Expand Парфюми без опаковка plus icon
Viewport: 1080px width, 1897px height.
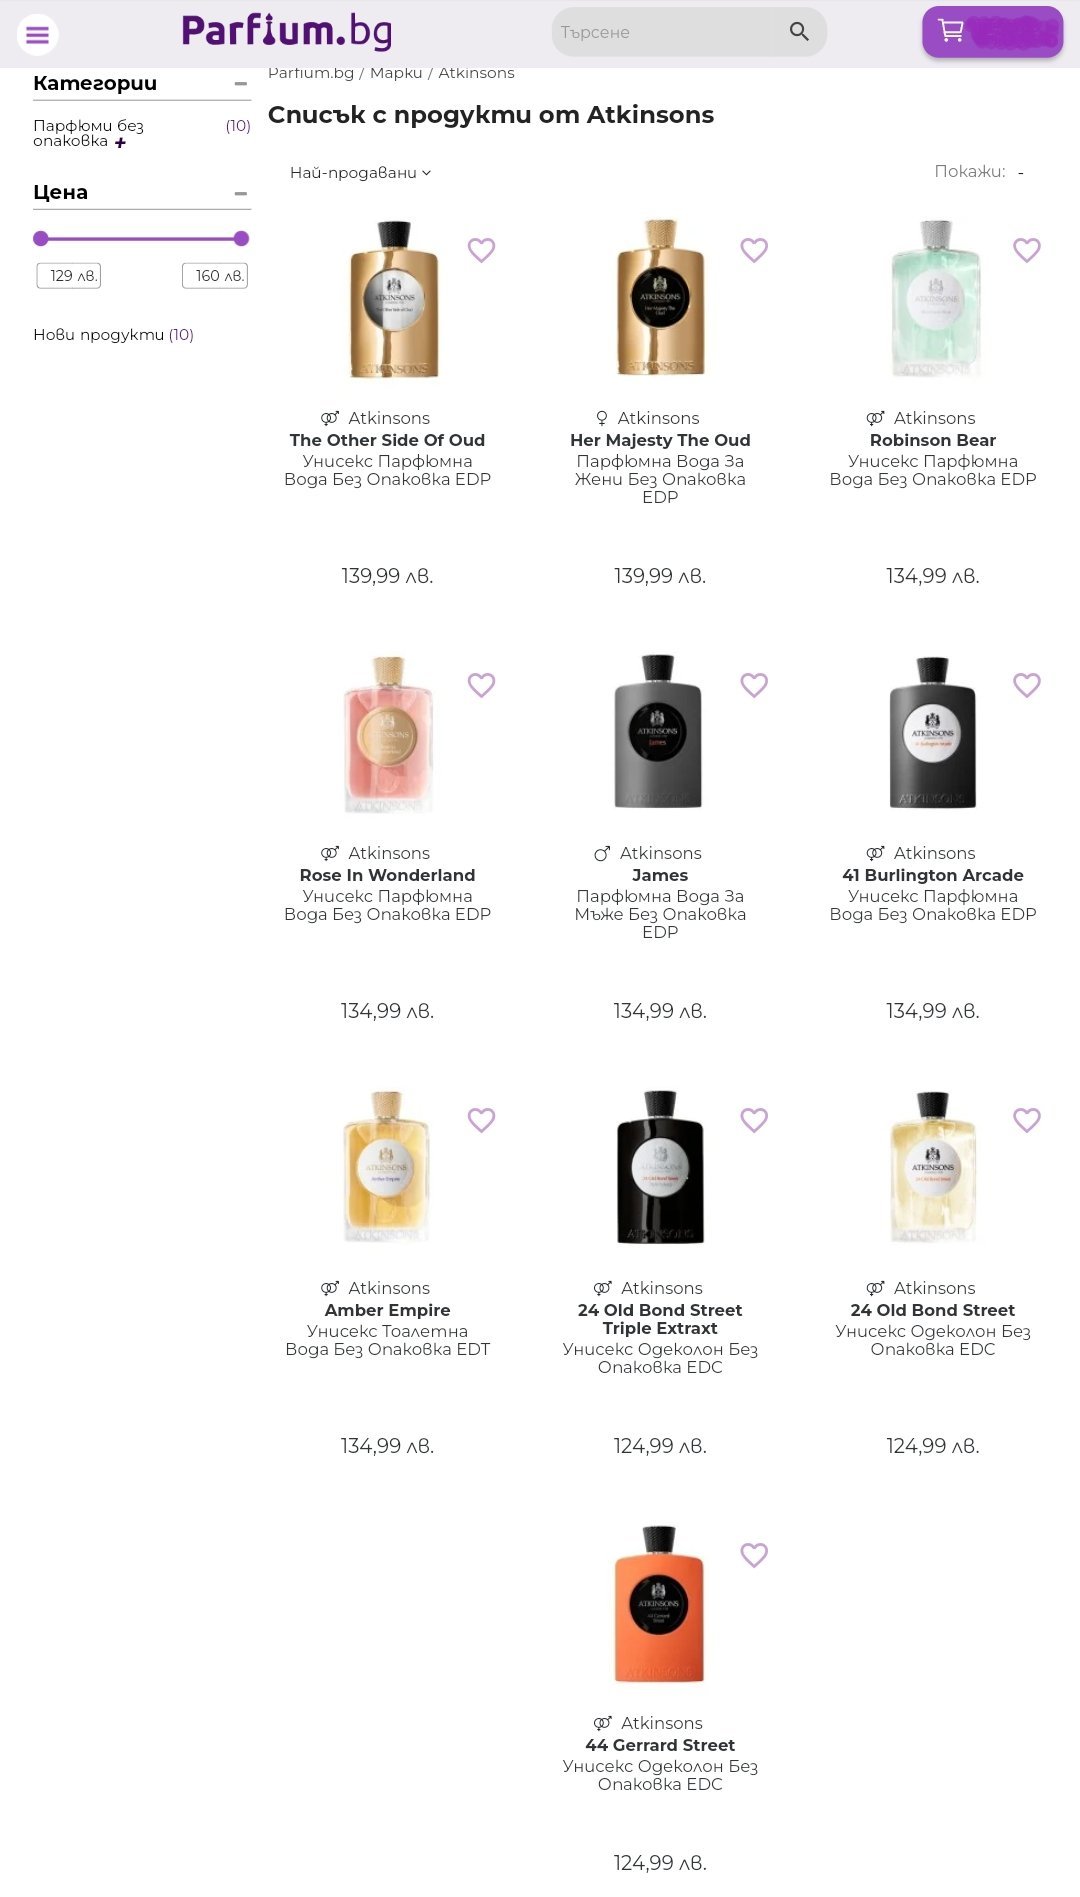point(121,143)
